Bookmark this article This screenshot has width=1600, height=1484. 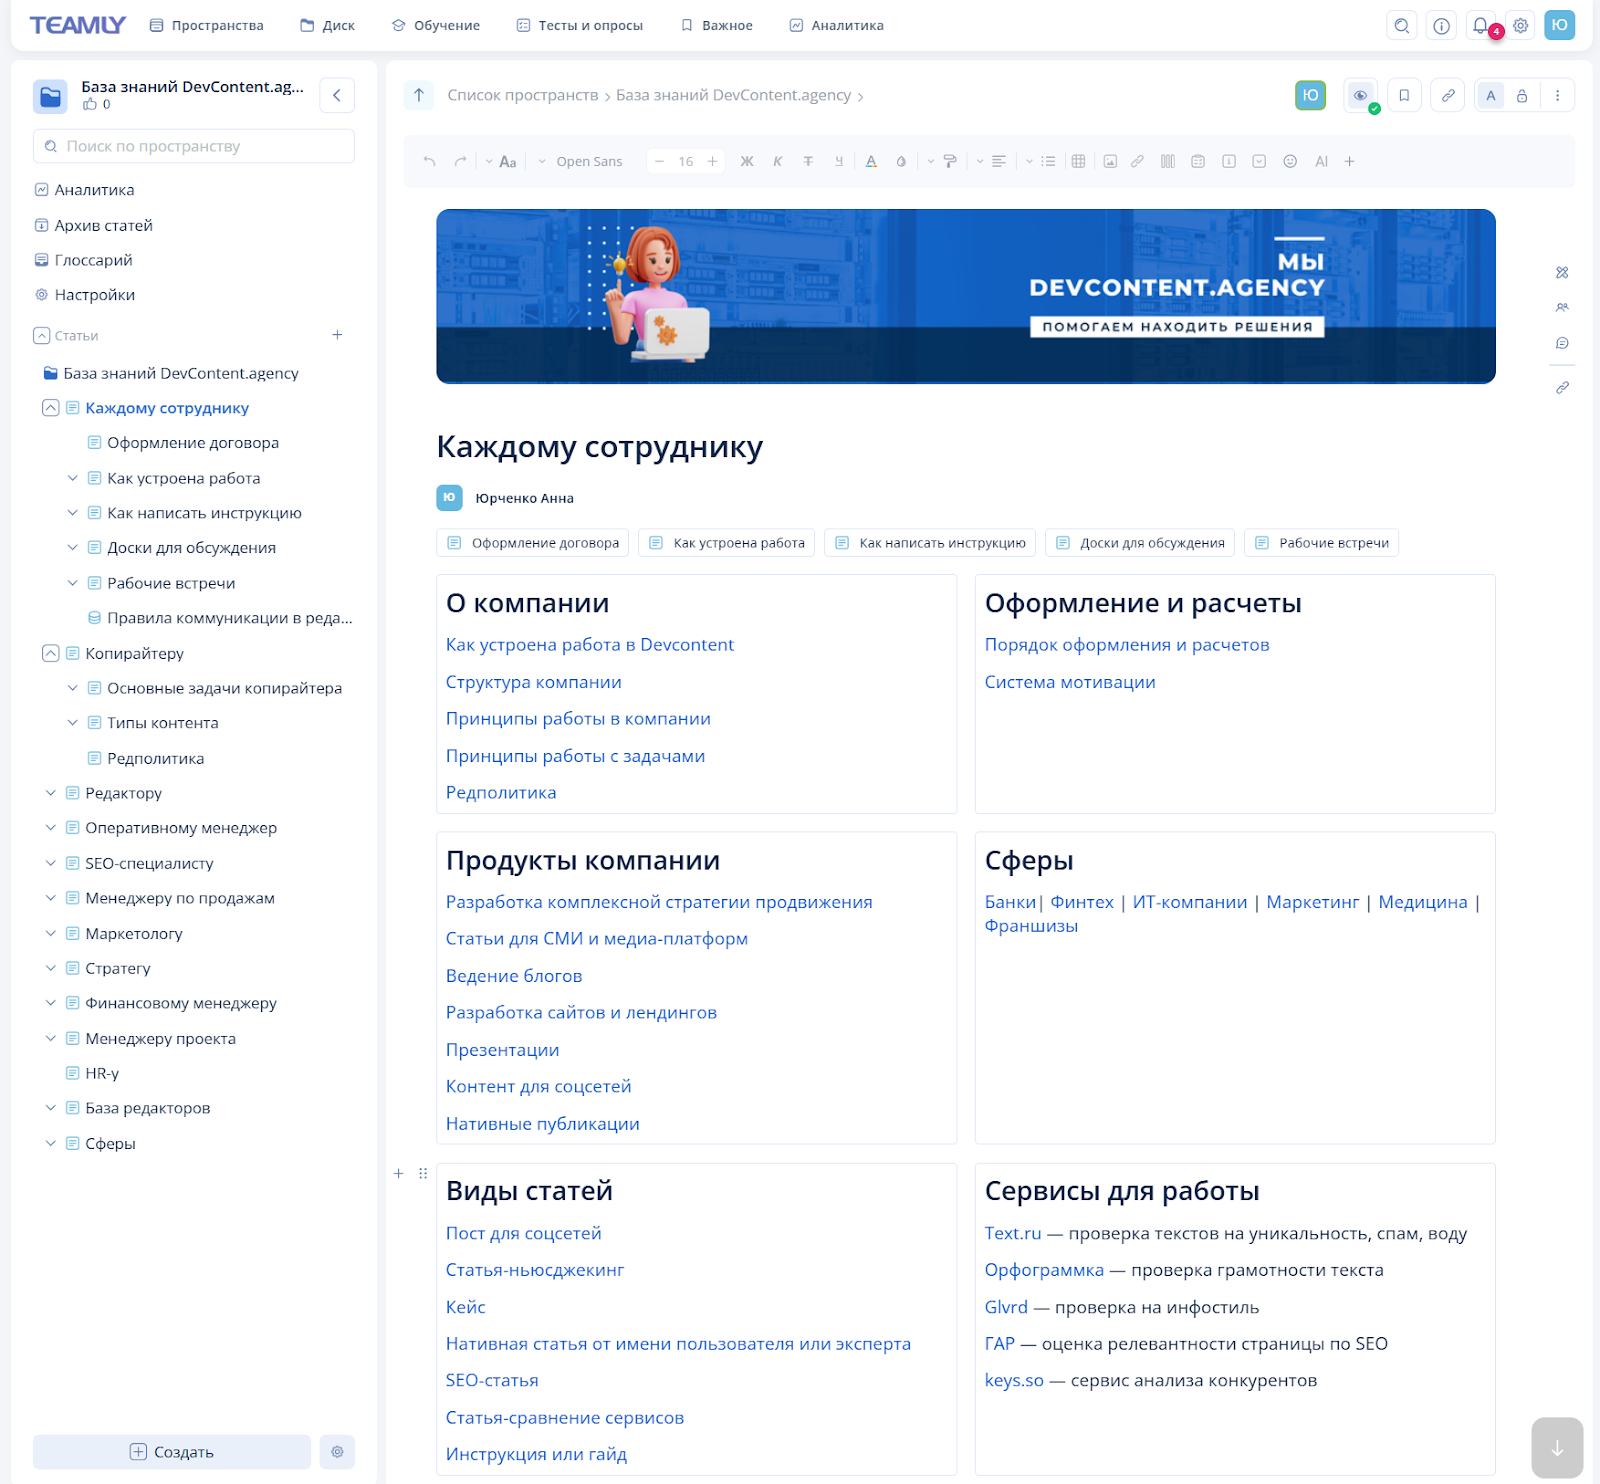coord(1404,95)
